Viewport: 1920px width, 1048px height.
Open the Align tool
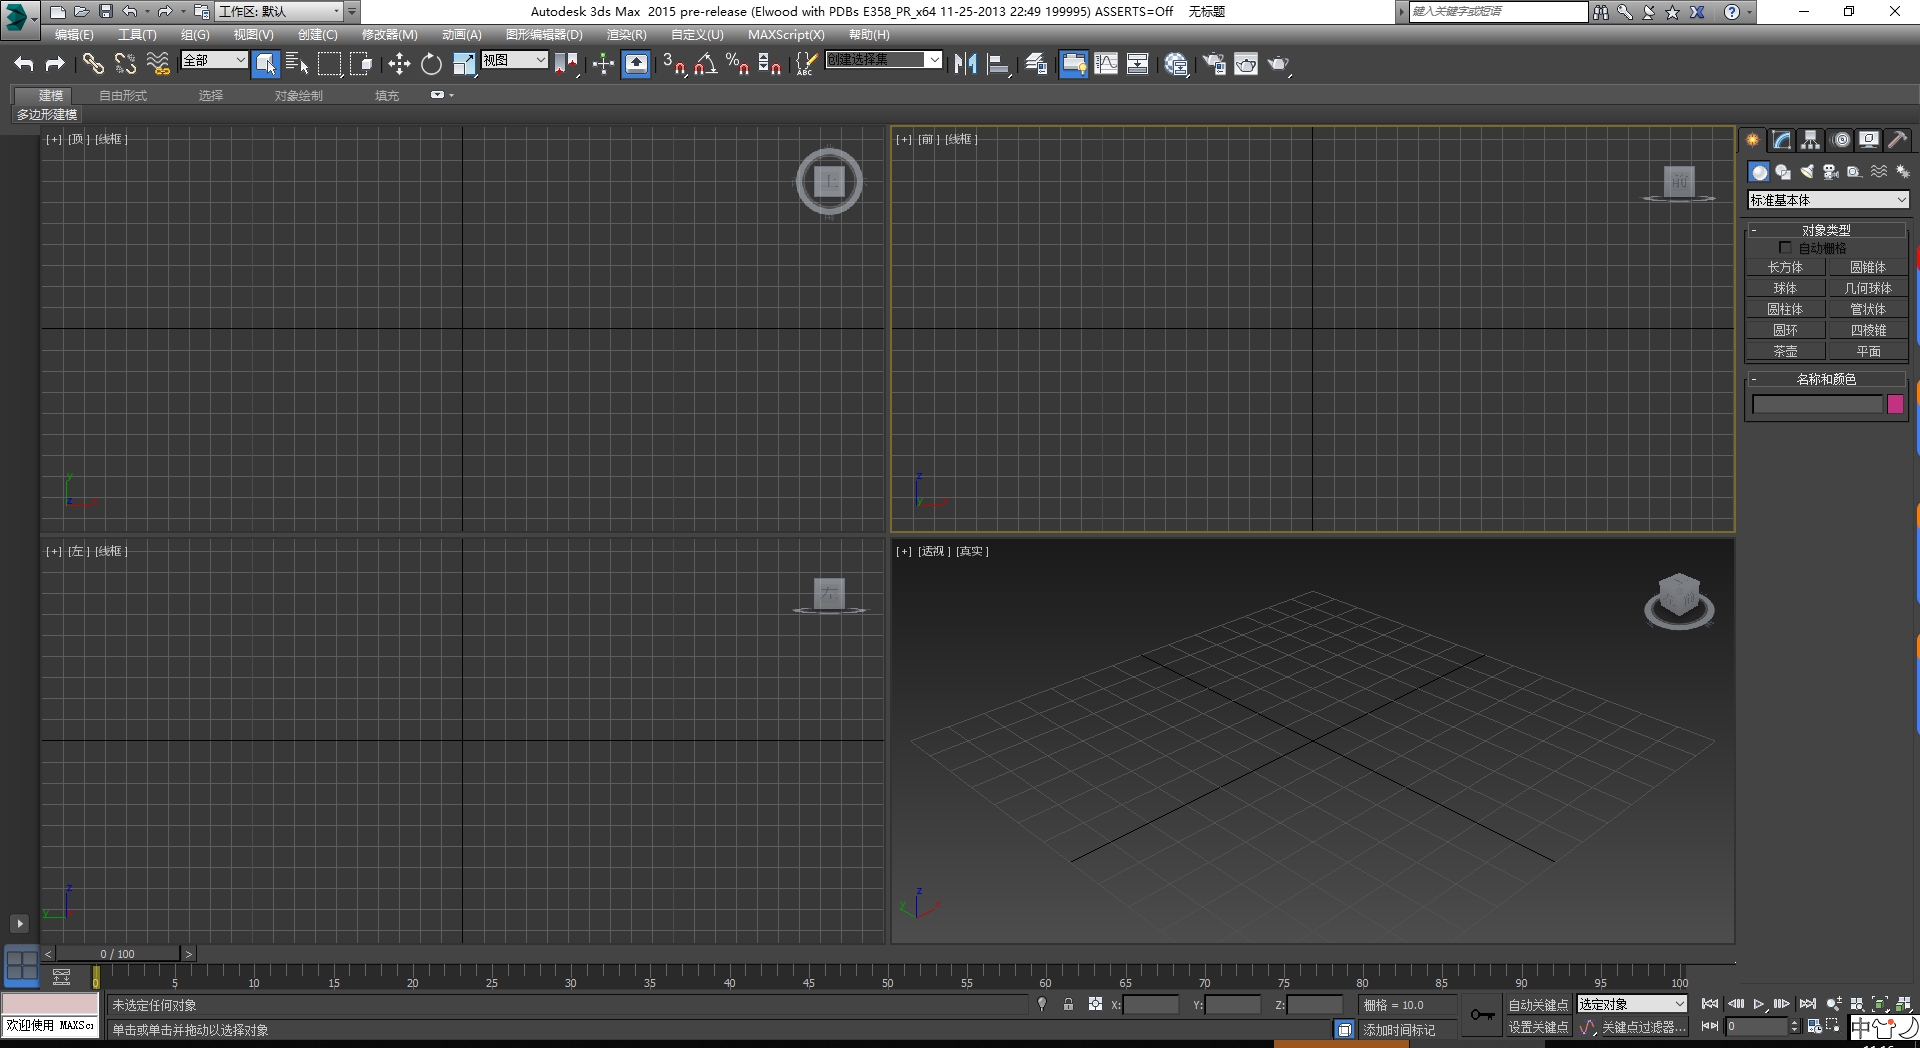(998, 64)
